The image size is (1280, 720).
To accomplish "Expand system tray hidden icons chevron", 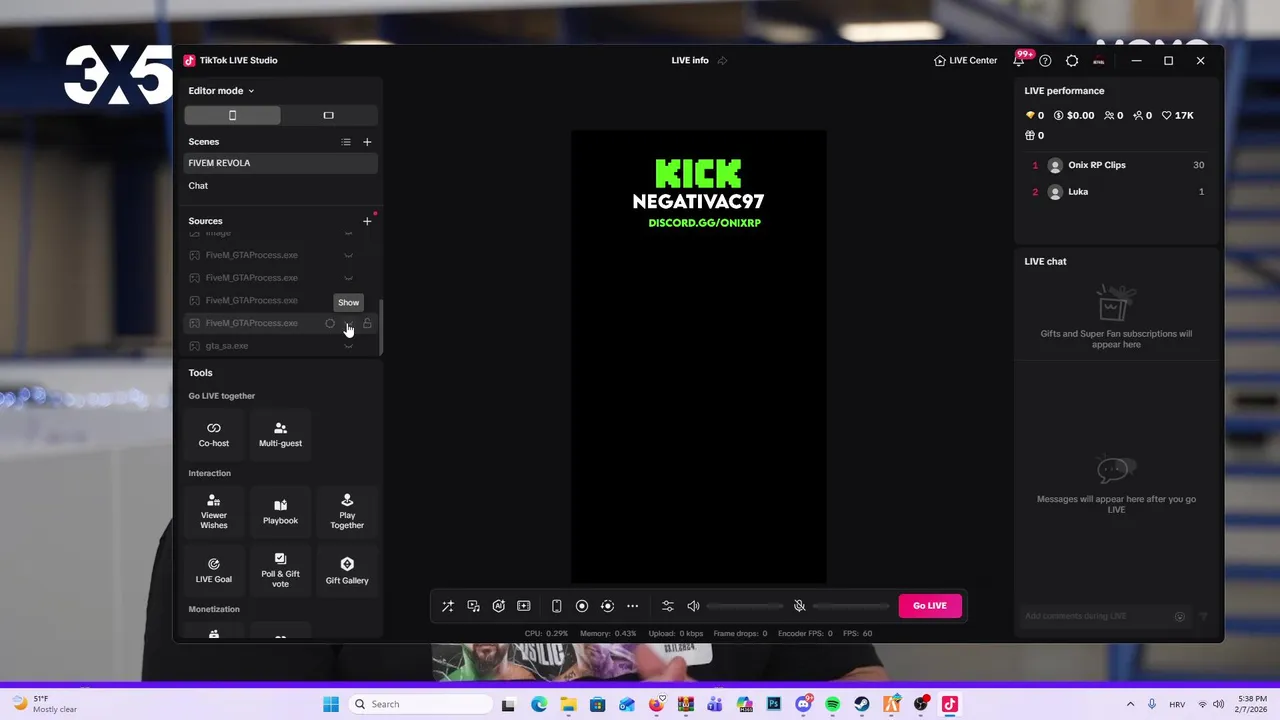I will pos(1130,704).
